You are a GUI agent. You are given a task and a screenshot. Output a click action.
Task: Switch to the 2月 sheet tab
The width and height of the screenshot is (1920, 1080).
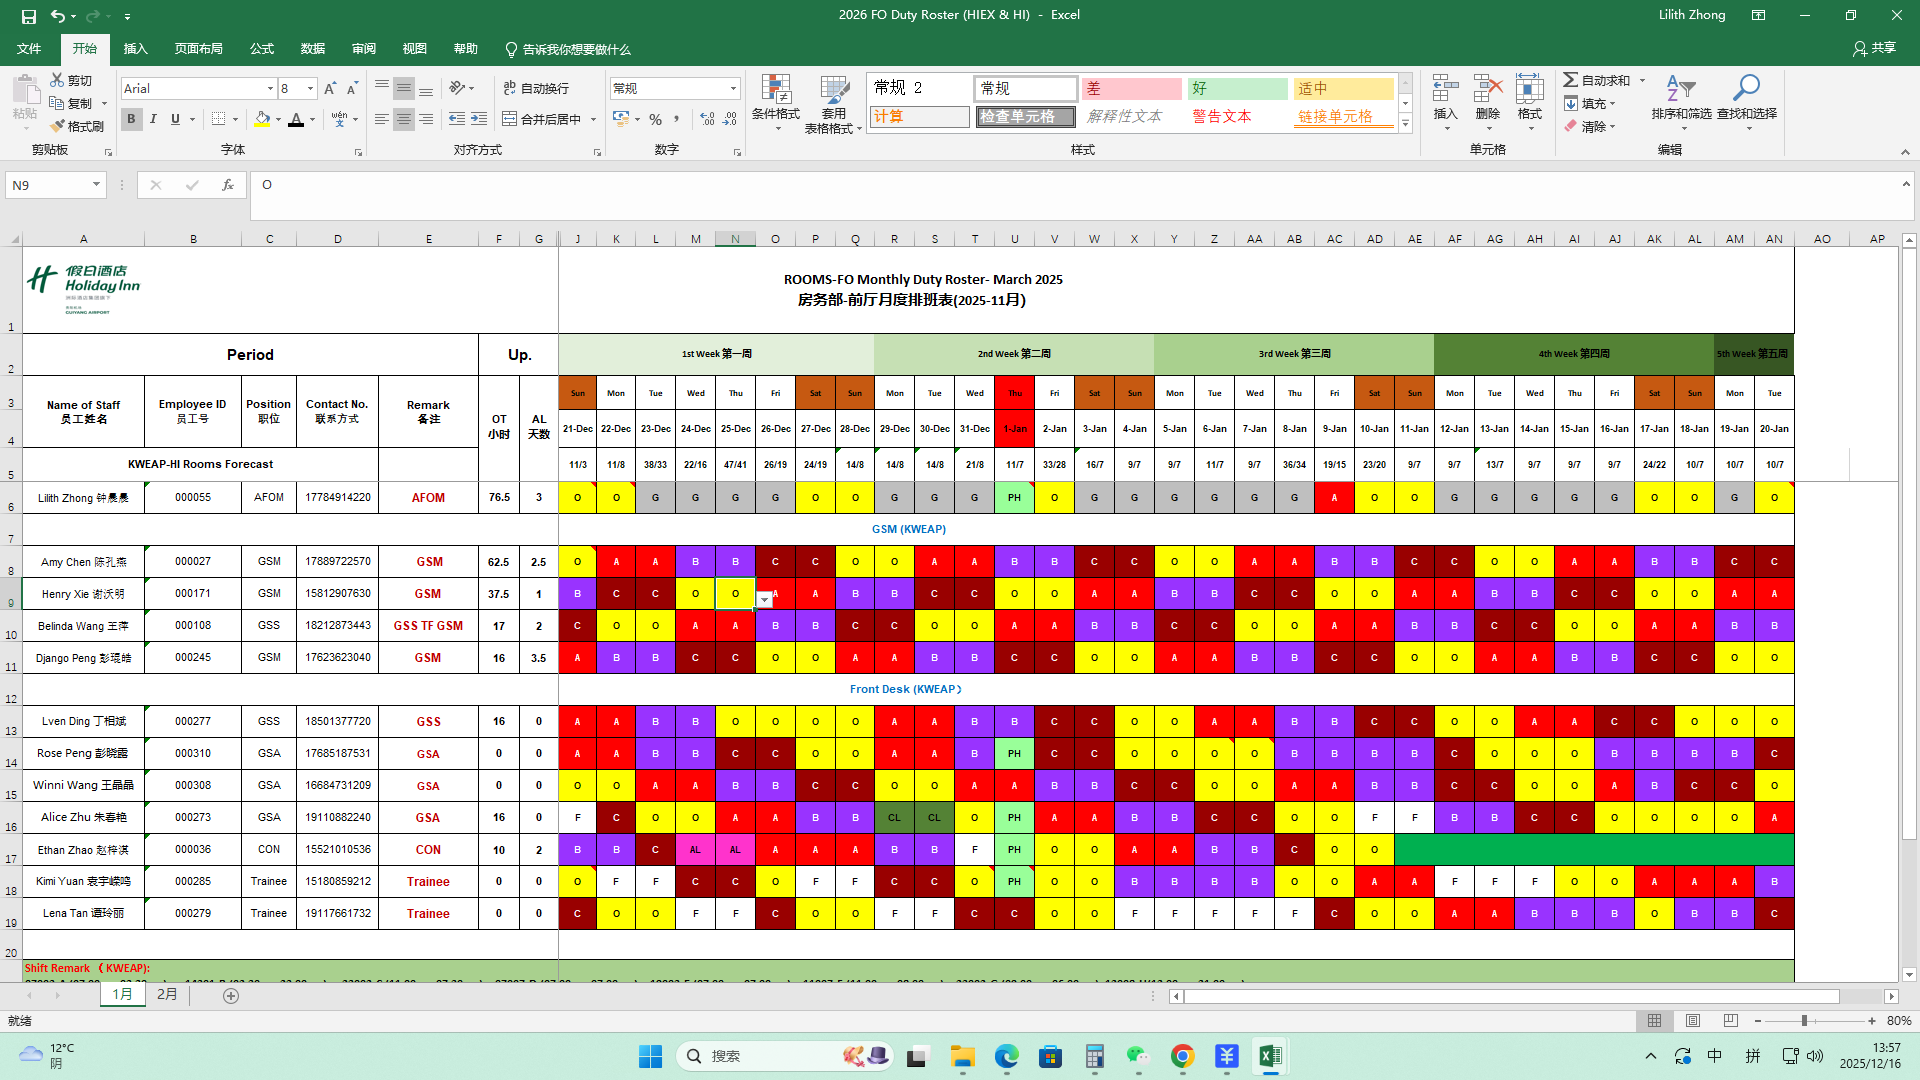coord(167,995)
